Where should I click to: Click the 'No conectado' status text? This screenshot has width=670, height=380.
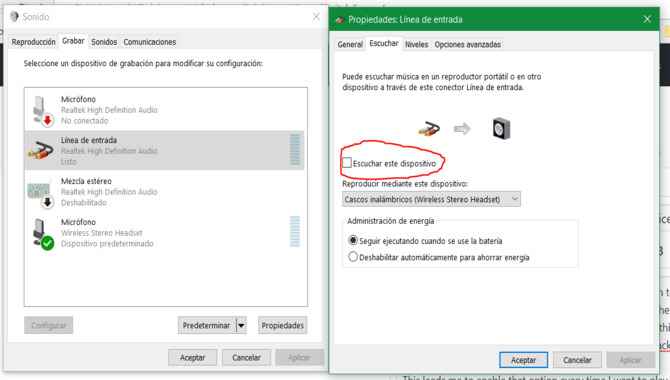85,121
